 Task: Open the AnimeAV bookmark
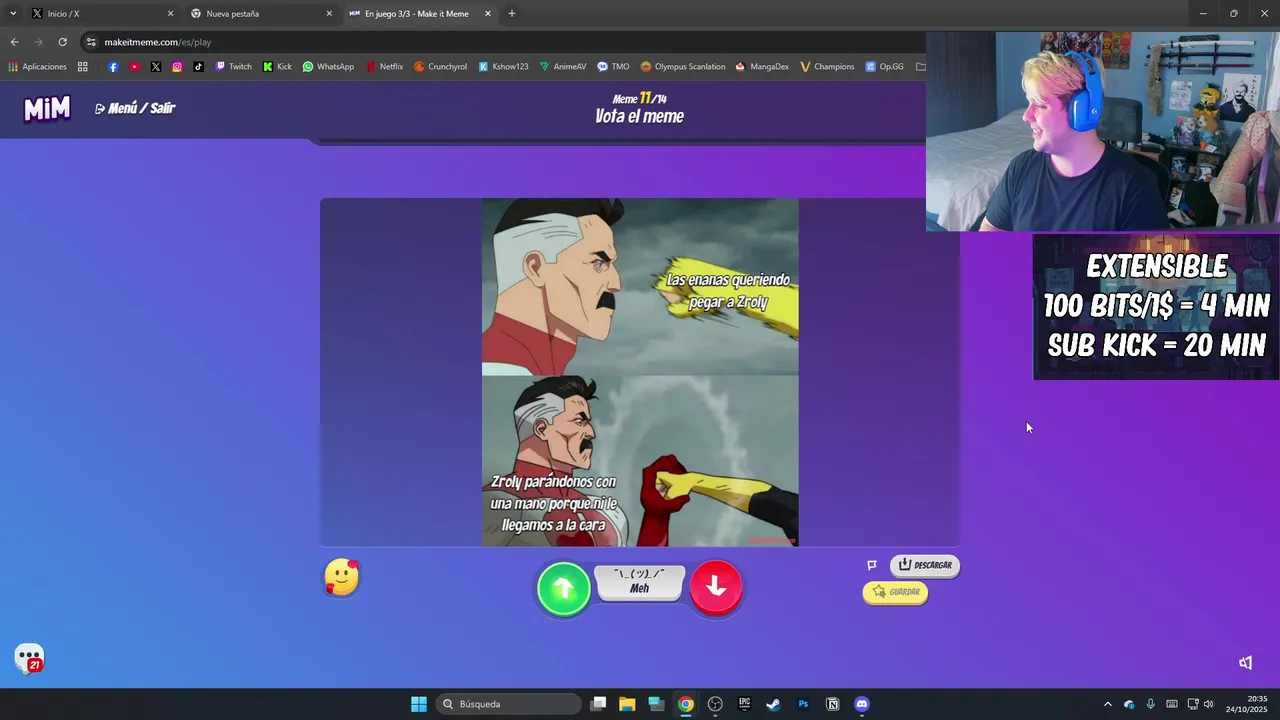click(563, 67)
